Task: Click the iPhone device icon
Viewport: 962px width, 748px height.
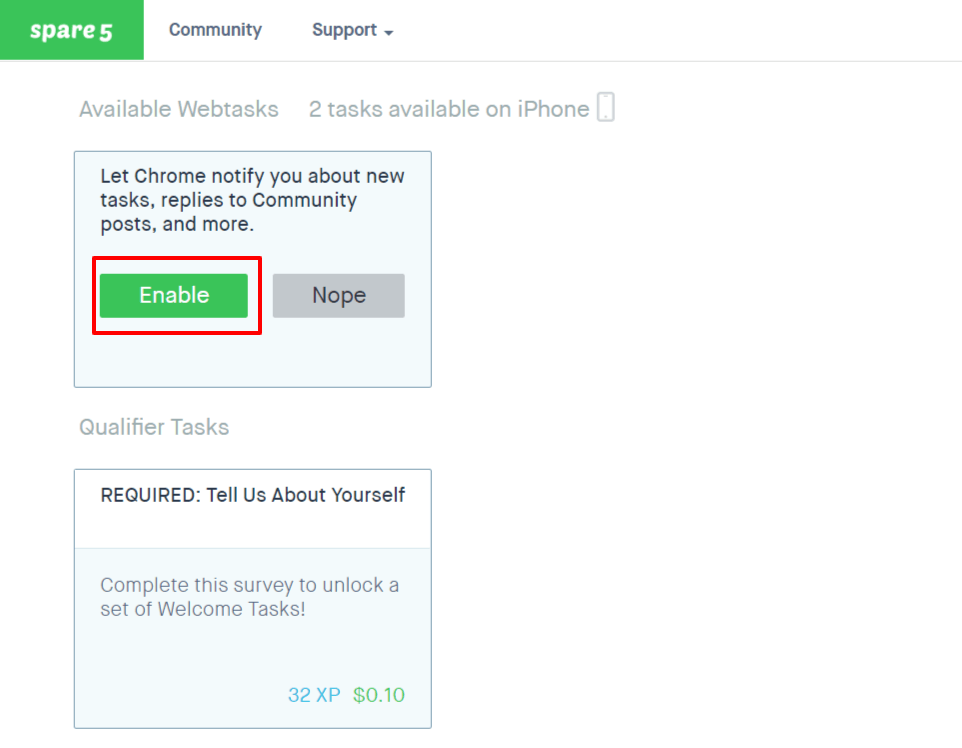Action: pyautogui.click(x=606, y=107)
